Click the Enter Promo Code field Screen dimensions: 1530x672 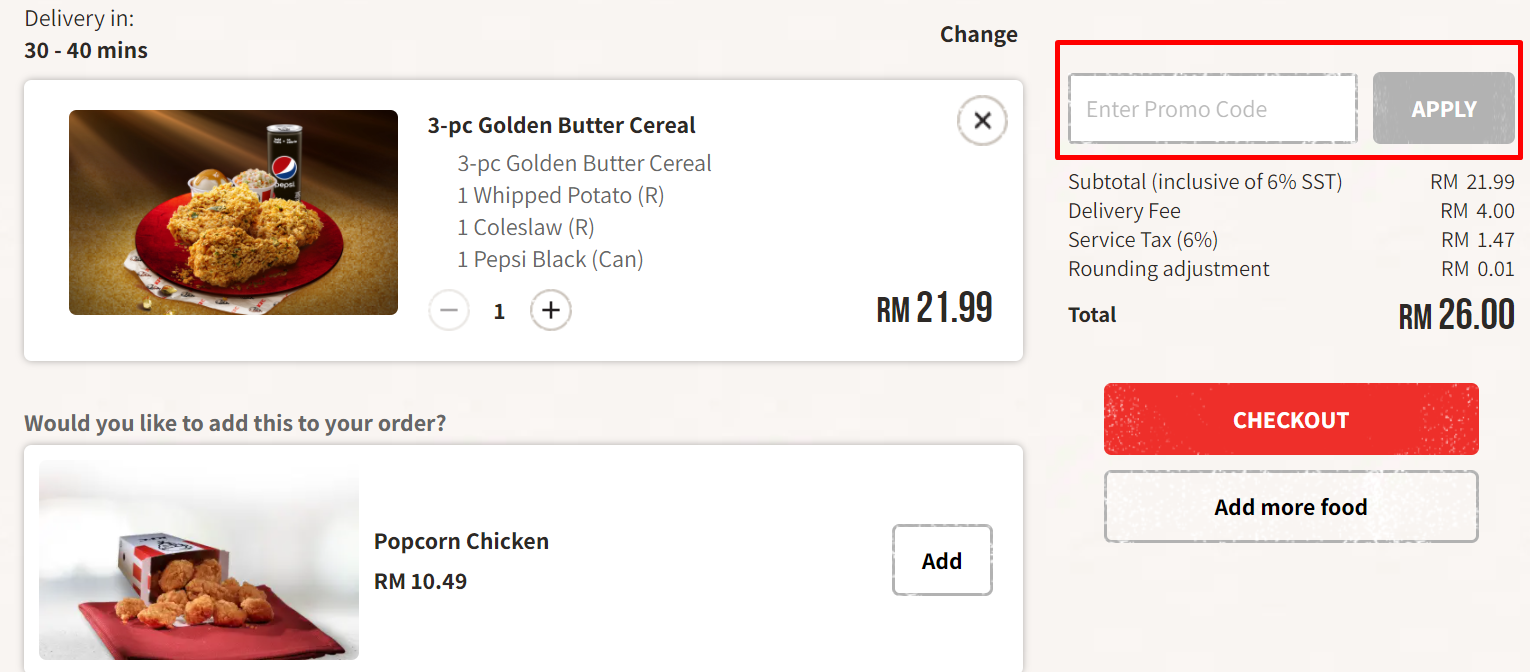click(1212, 108)
